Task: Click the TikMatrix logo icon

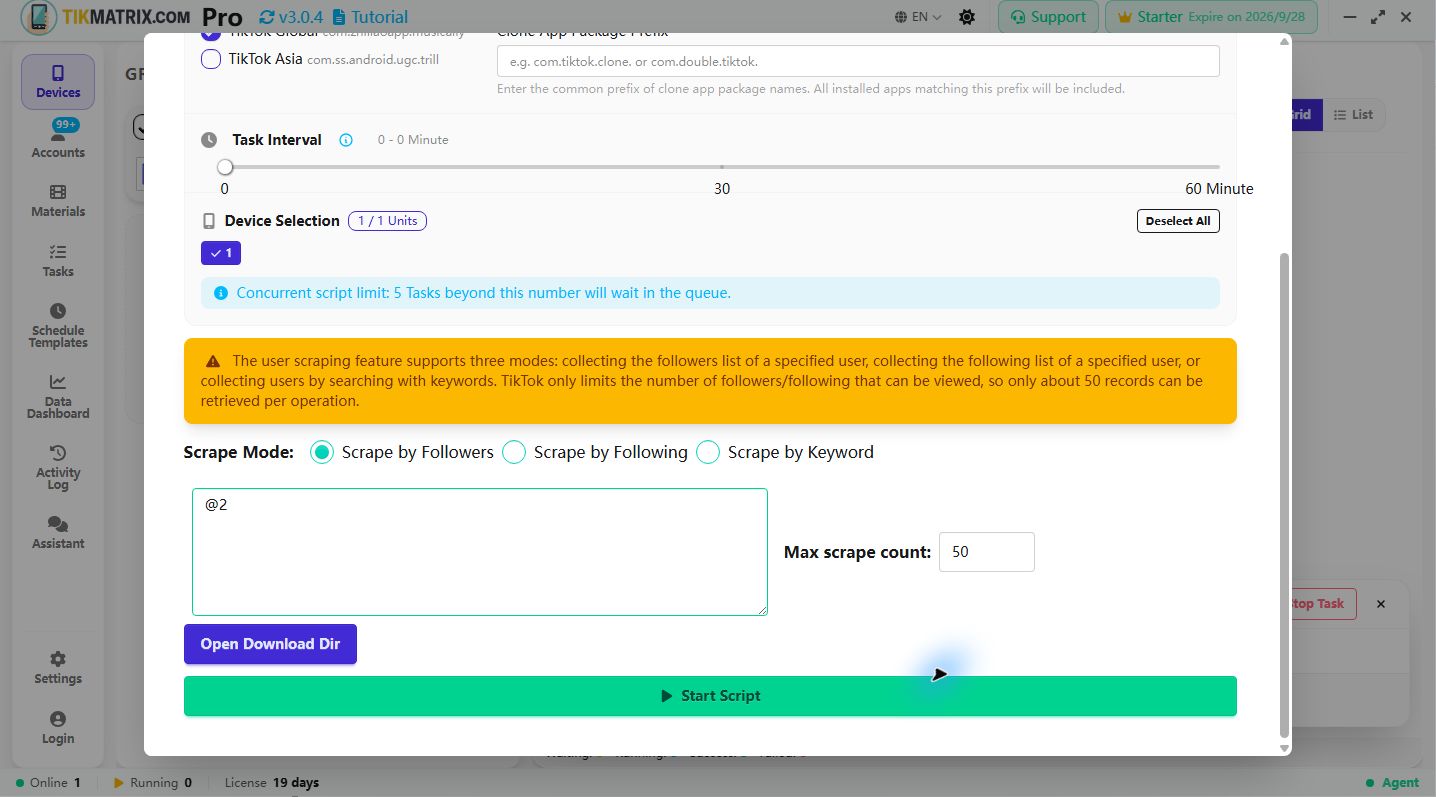Action: pos(38,17)
